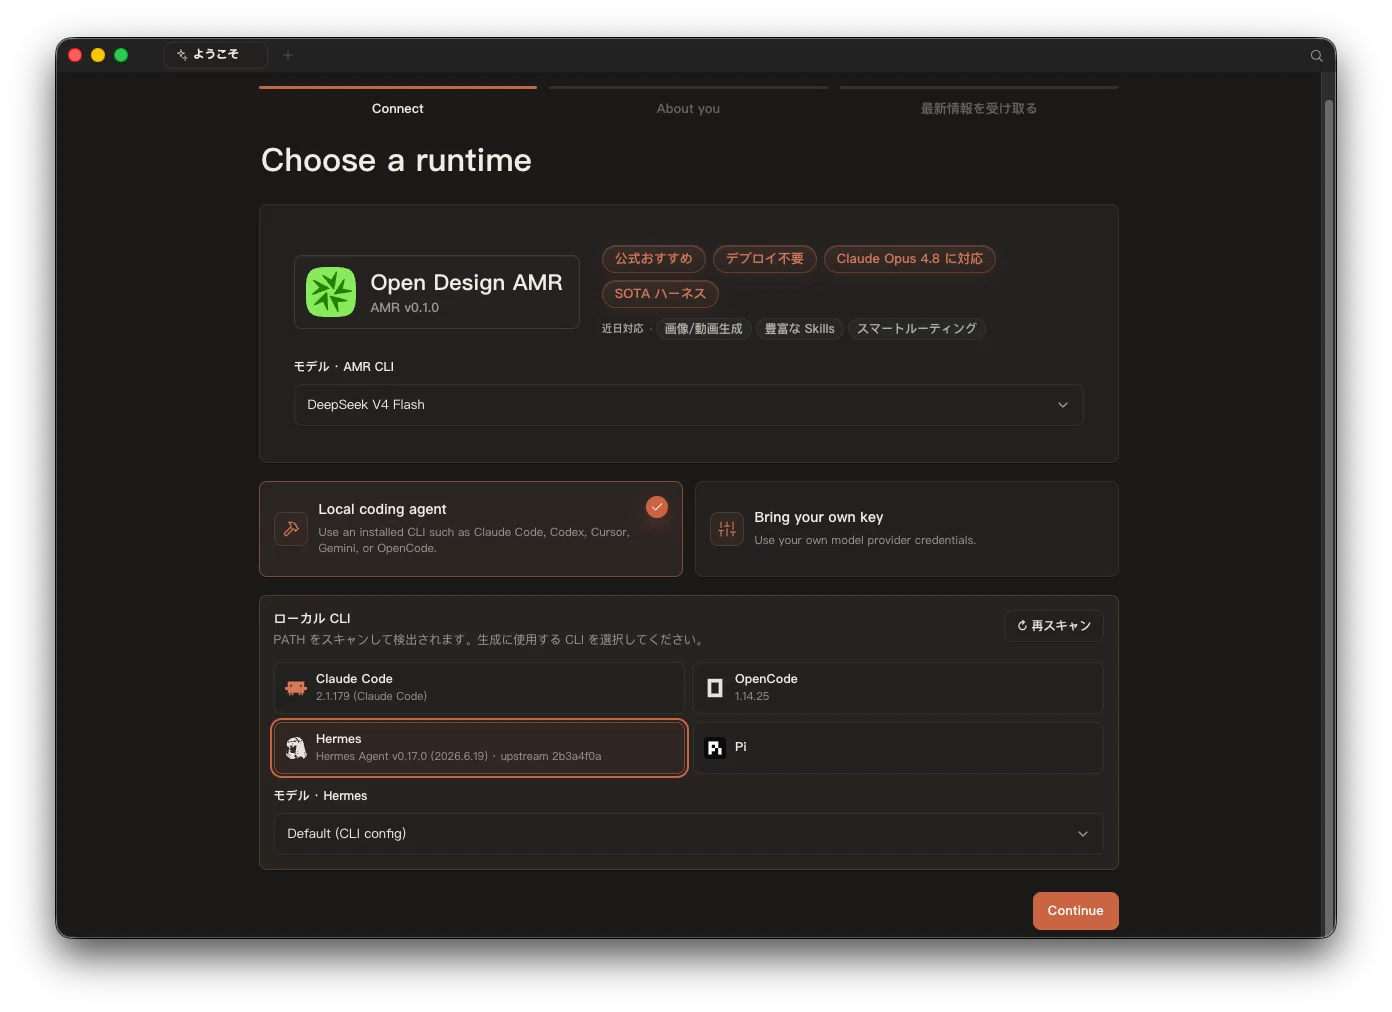Image resolution: width=1392 pixels, height=1012 pixels.
Task: Click the モデル · AMR CLI label
Action: pos(344,367)
